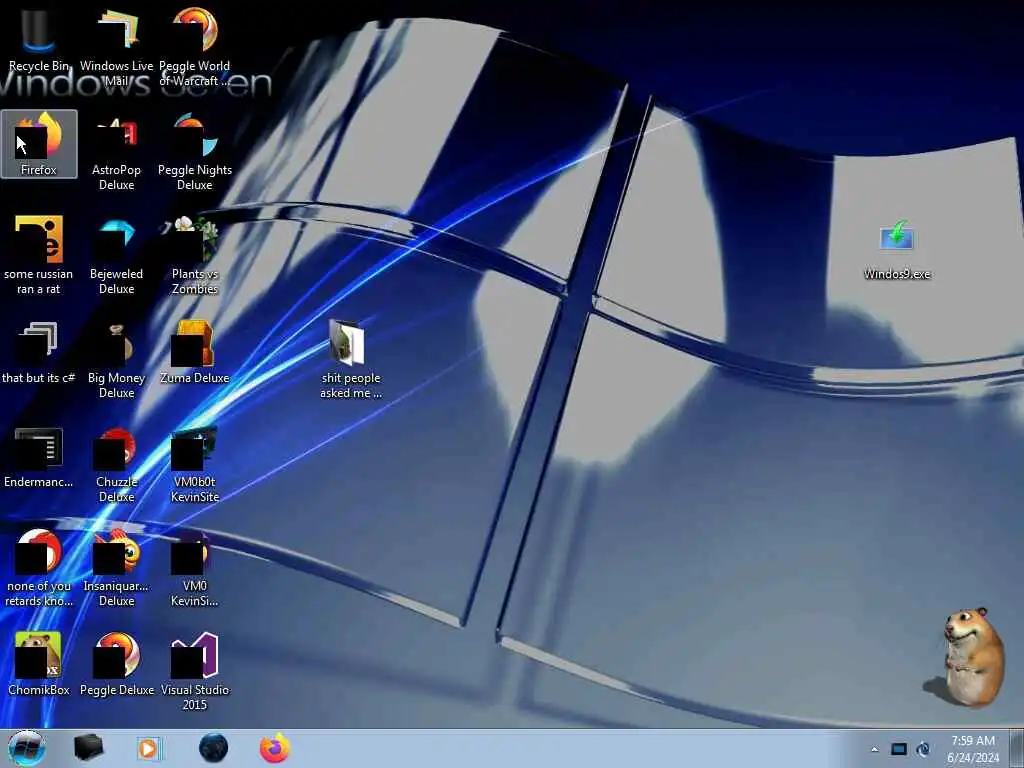Select the Visual Studio 2015 icon
The width and height of the screenshot is (1024, 768).
[x=195, y=671]
